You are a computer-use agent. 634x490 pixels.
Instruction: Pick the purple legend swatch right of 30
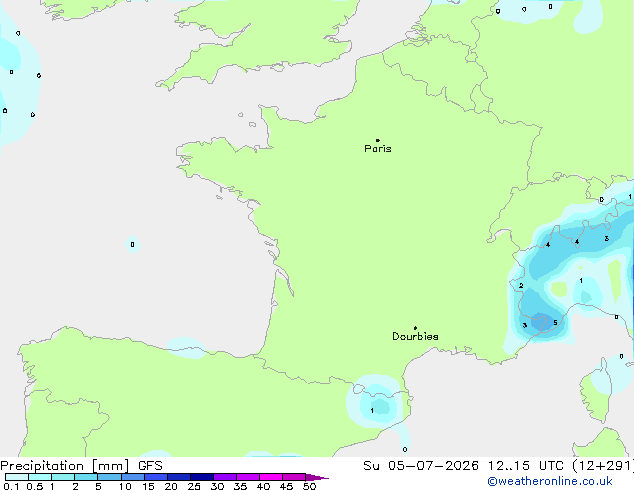[225, 477]
